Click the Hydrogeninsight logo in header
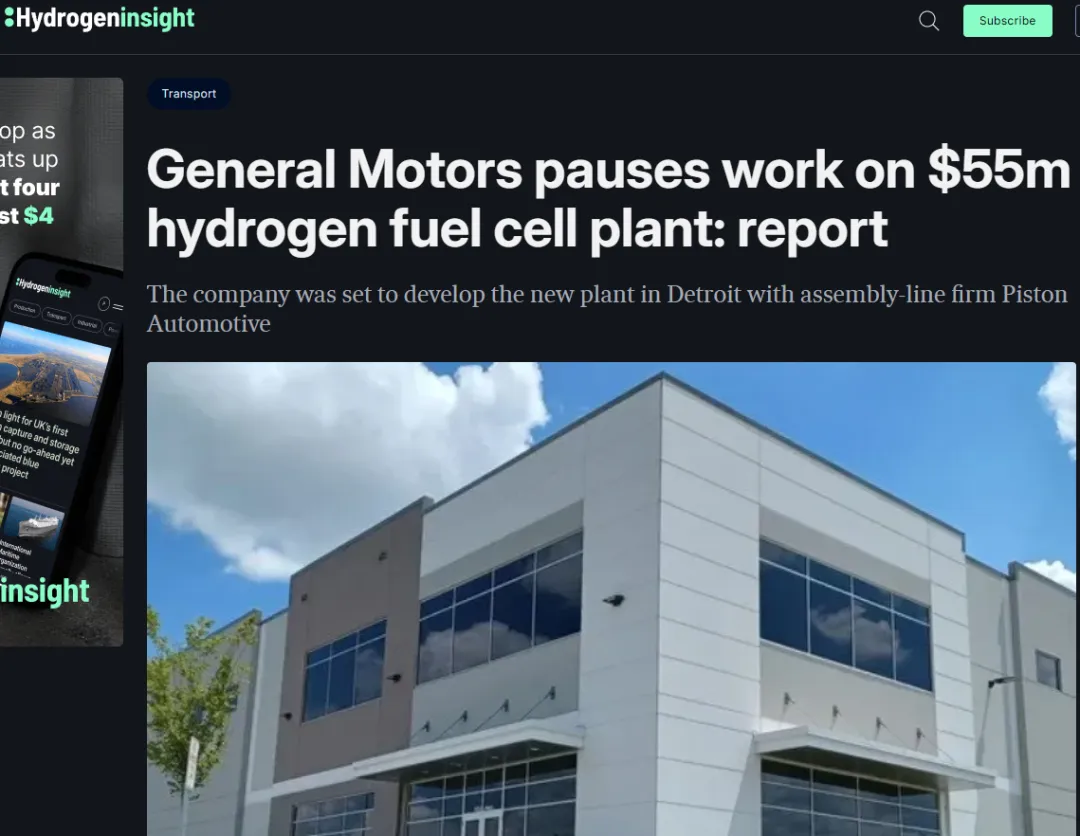 (x=100, y=18)
